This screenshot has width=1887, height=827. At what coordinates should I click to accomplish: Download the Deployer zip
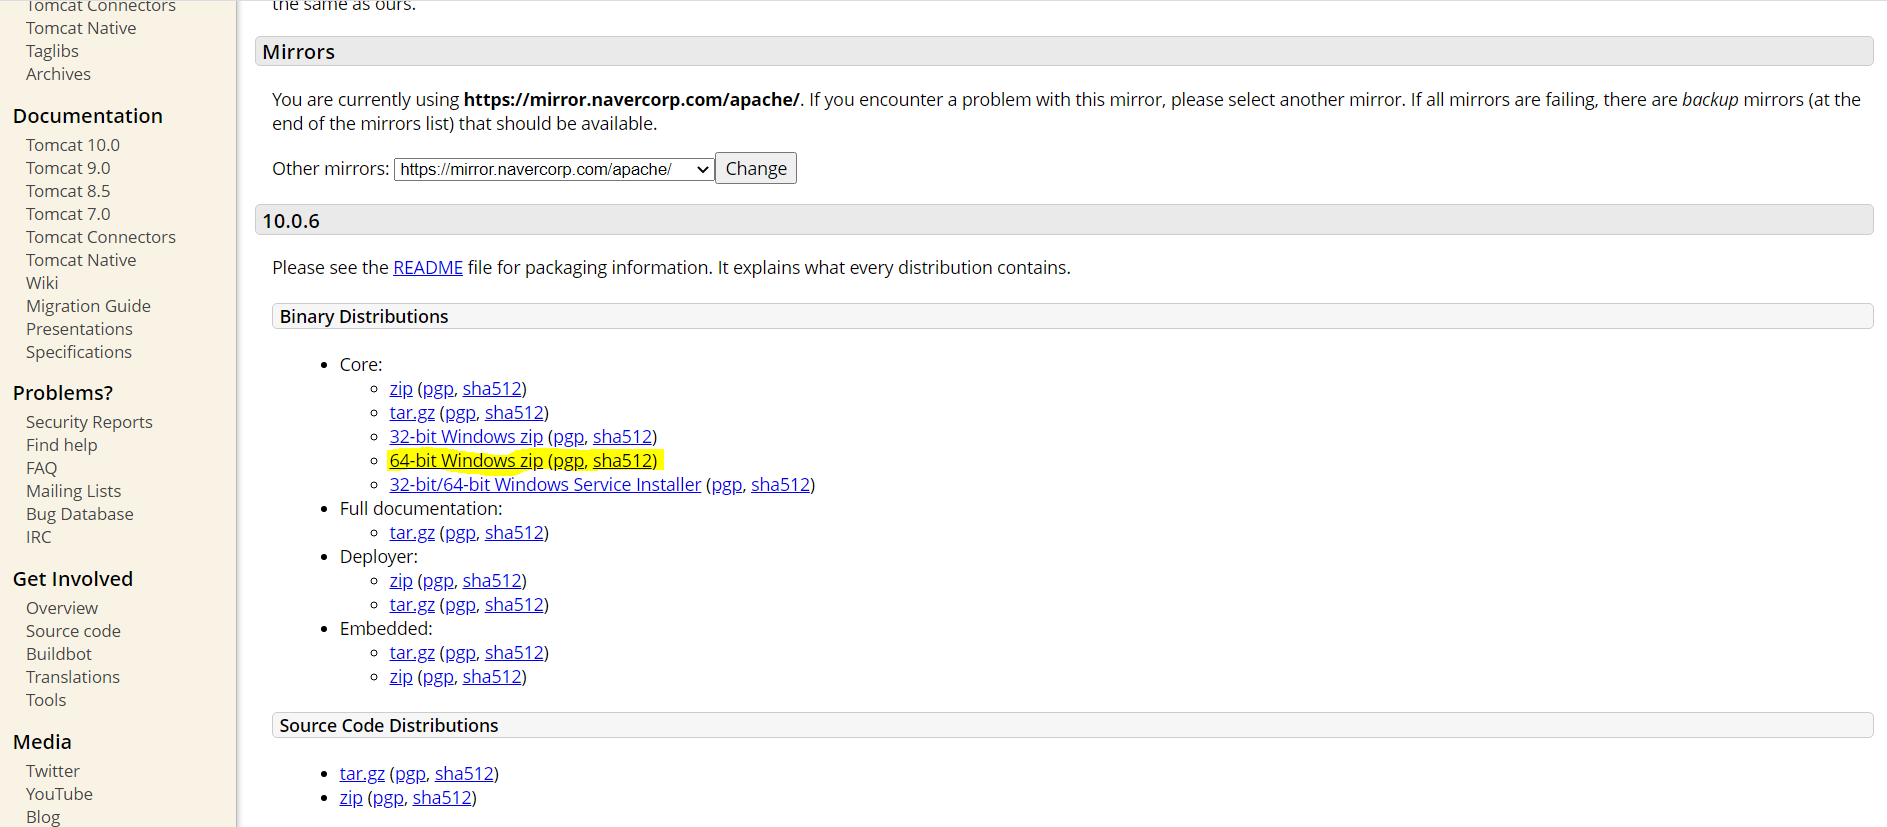pos(401,581)
